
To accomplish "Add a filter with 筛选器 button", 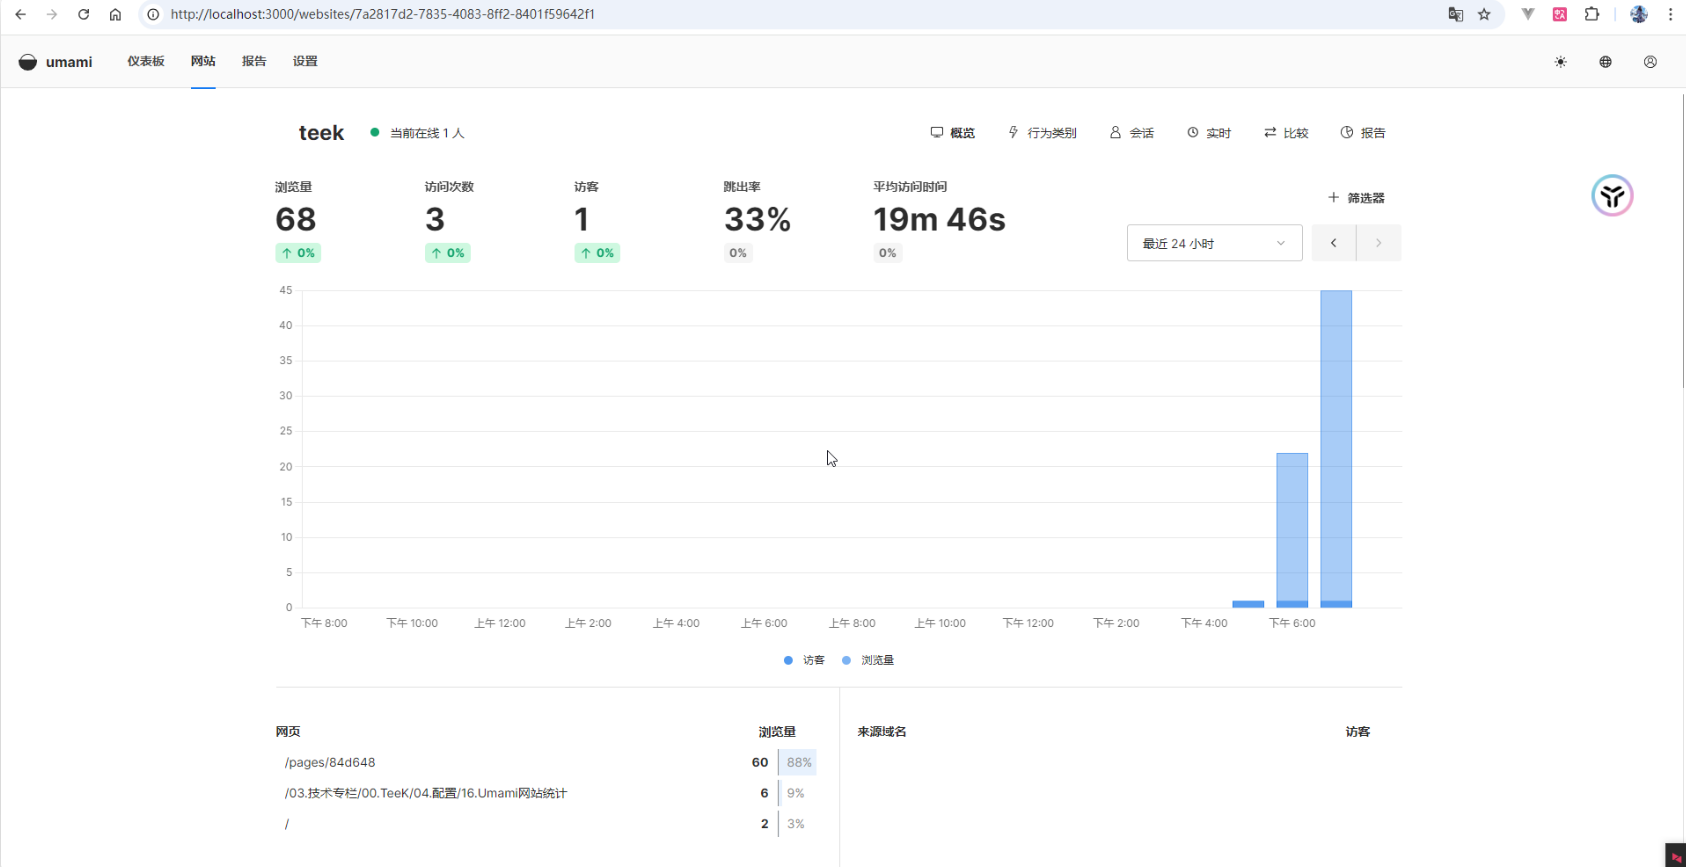I will pos(1356,198).
